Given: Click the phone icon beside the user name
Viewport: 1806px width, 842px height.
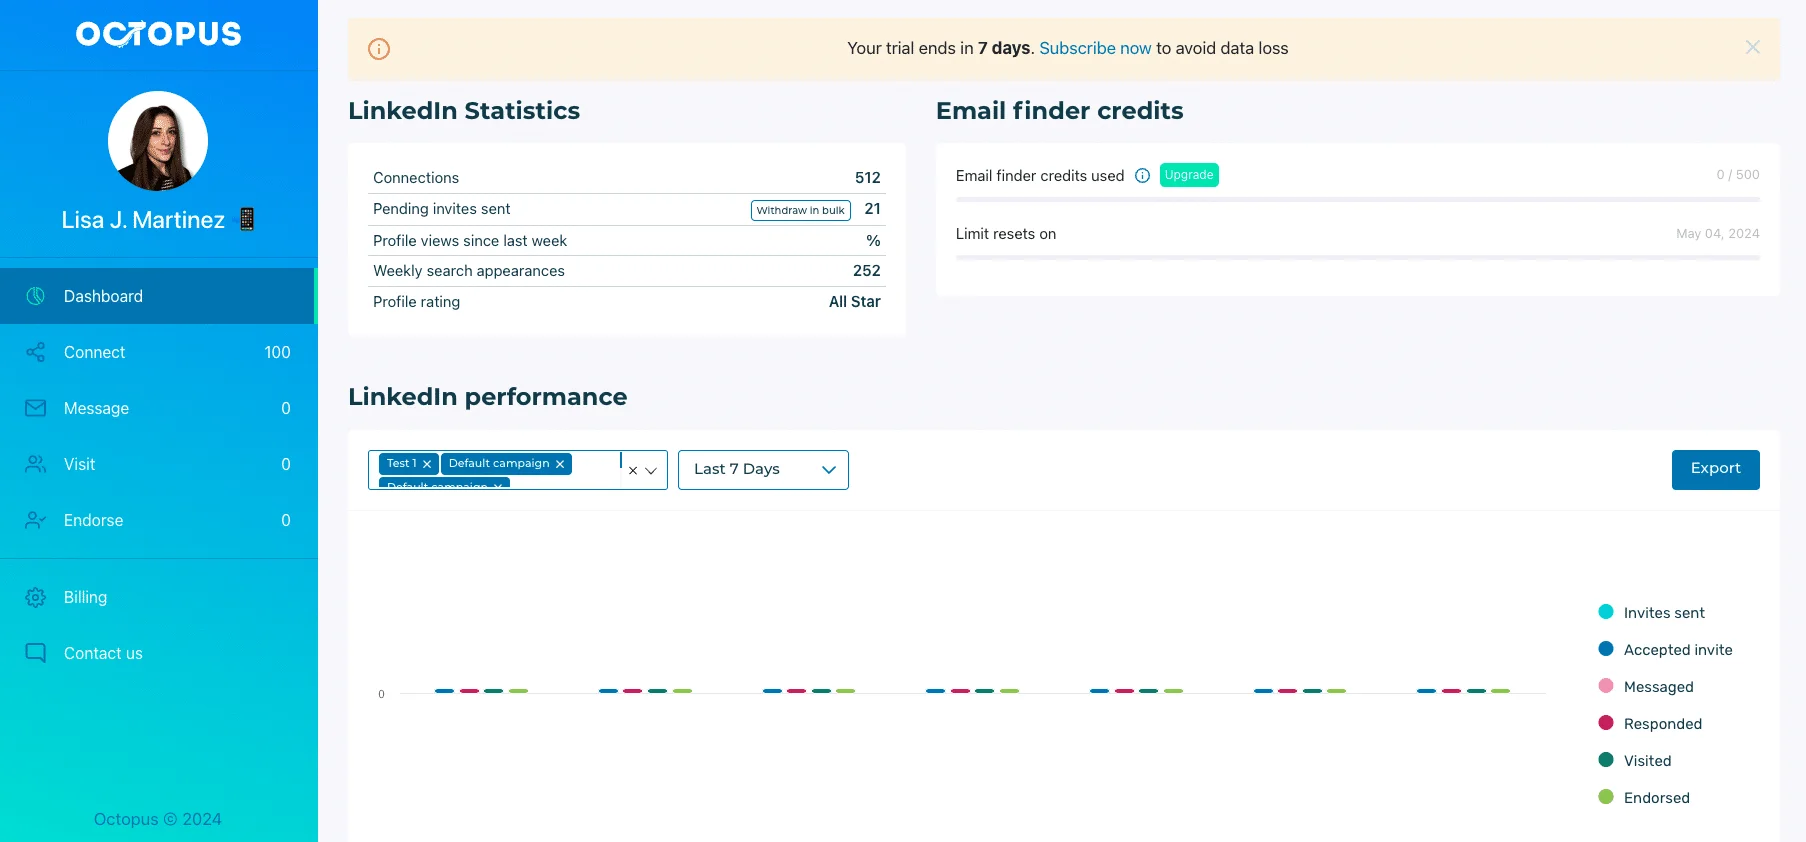Looking at the screenshot, I should [247, 219].
